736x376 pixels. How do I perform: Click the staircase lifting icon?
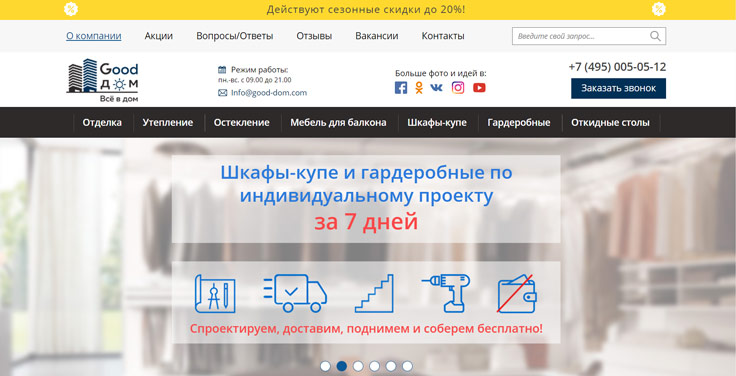click(374, 293)
